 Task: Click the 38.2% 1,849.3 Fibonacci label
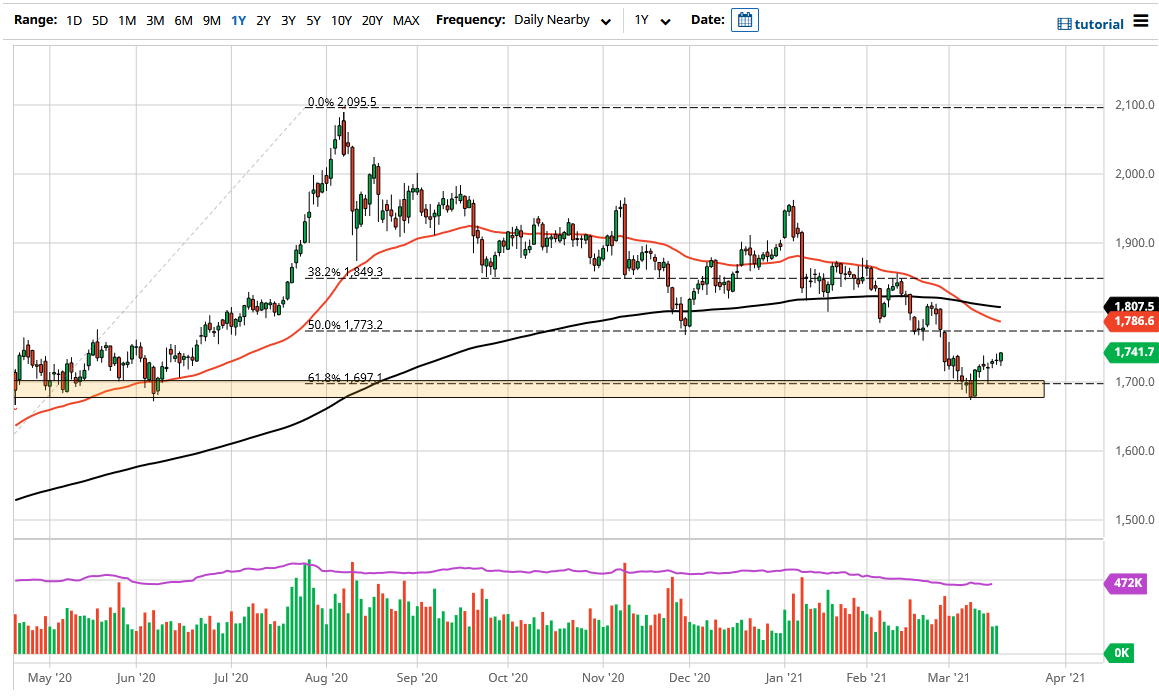coord(345,272)
